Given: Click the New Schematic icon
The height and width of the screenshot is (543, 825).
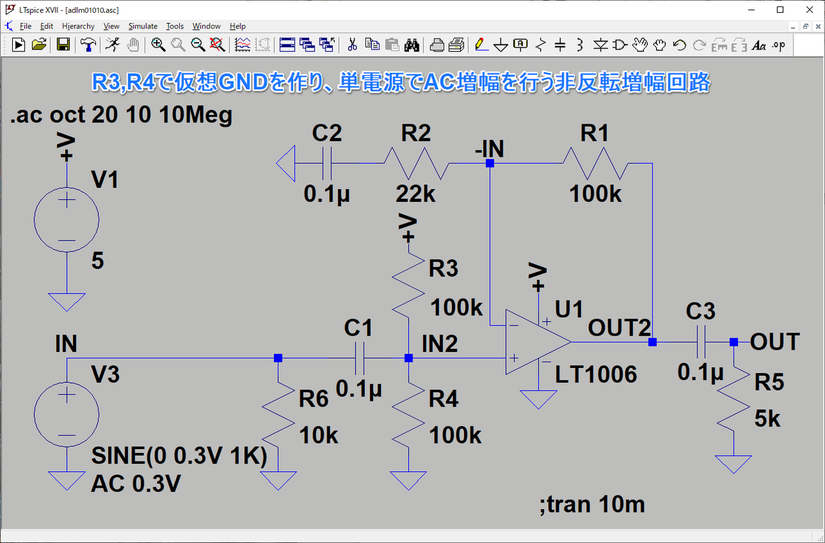Looking at the screenshot, I should [x=18, y=45].
